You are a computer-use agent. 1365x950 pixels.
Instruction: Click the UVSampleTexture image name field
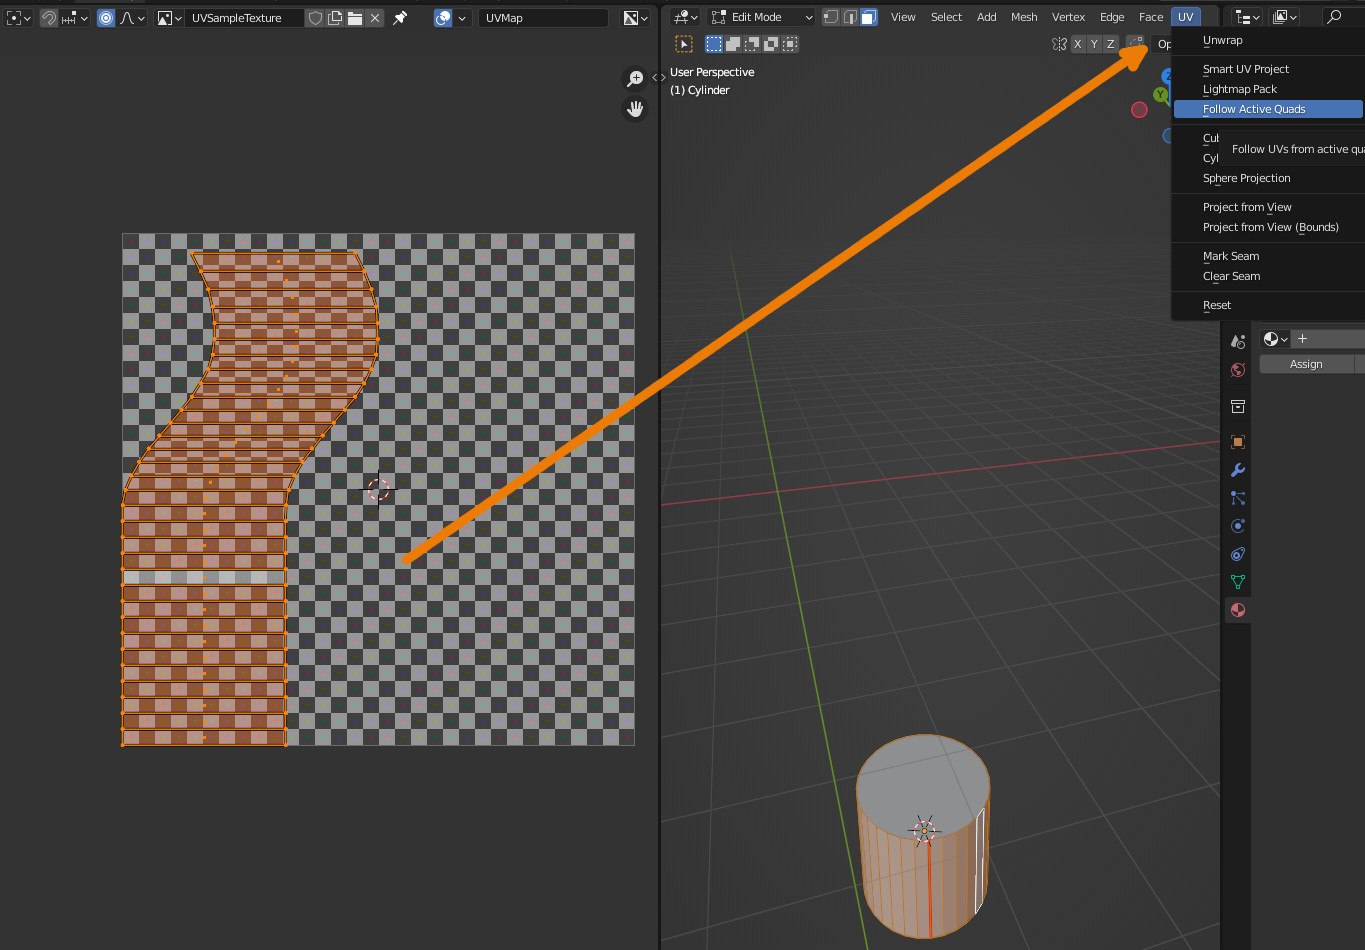[x=244, y=18]
